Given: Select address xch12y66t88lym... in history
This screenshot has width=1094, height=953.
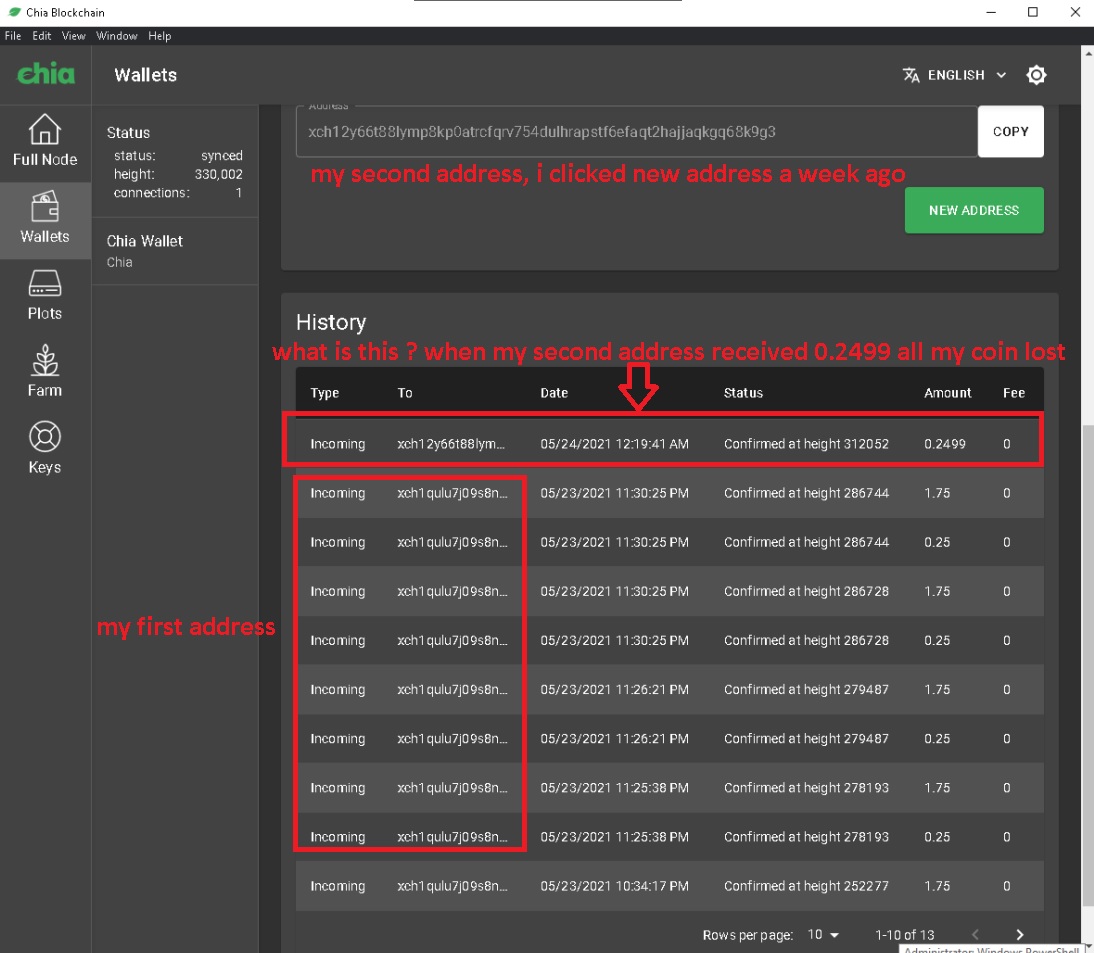Looking at the screenshot, I should (451, 444).
